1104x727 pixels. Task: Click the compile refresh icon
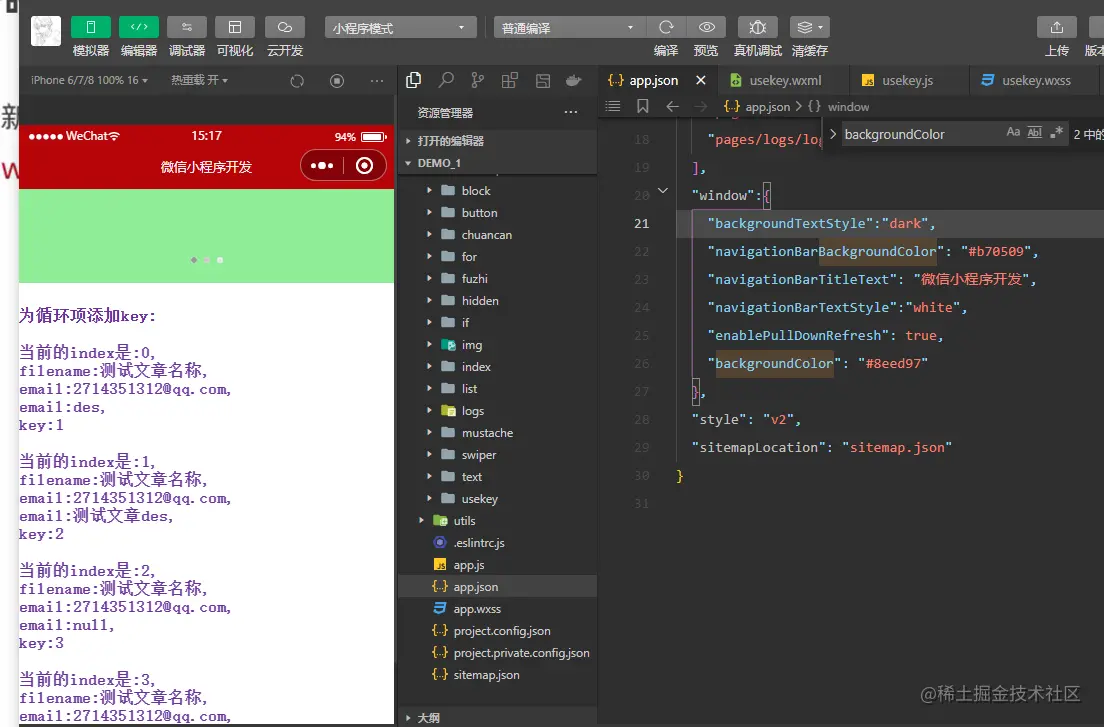666,27
